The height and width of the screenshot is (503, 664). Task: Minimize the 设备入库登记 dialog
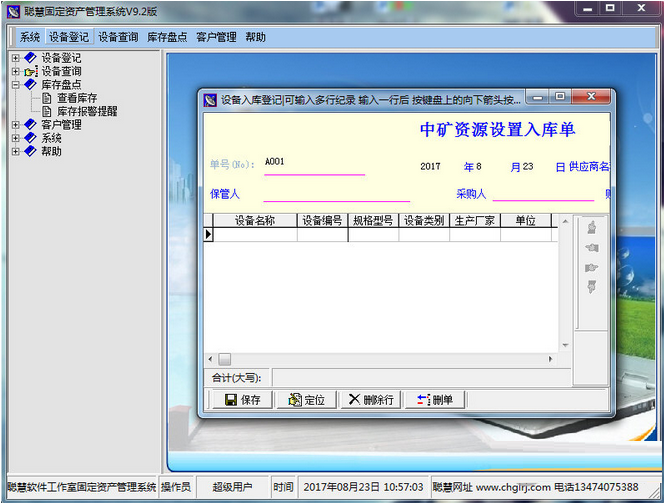pyautogui.click(x=538, y=97)
